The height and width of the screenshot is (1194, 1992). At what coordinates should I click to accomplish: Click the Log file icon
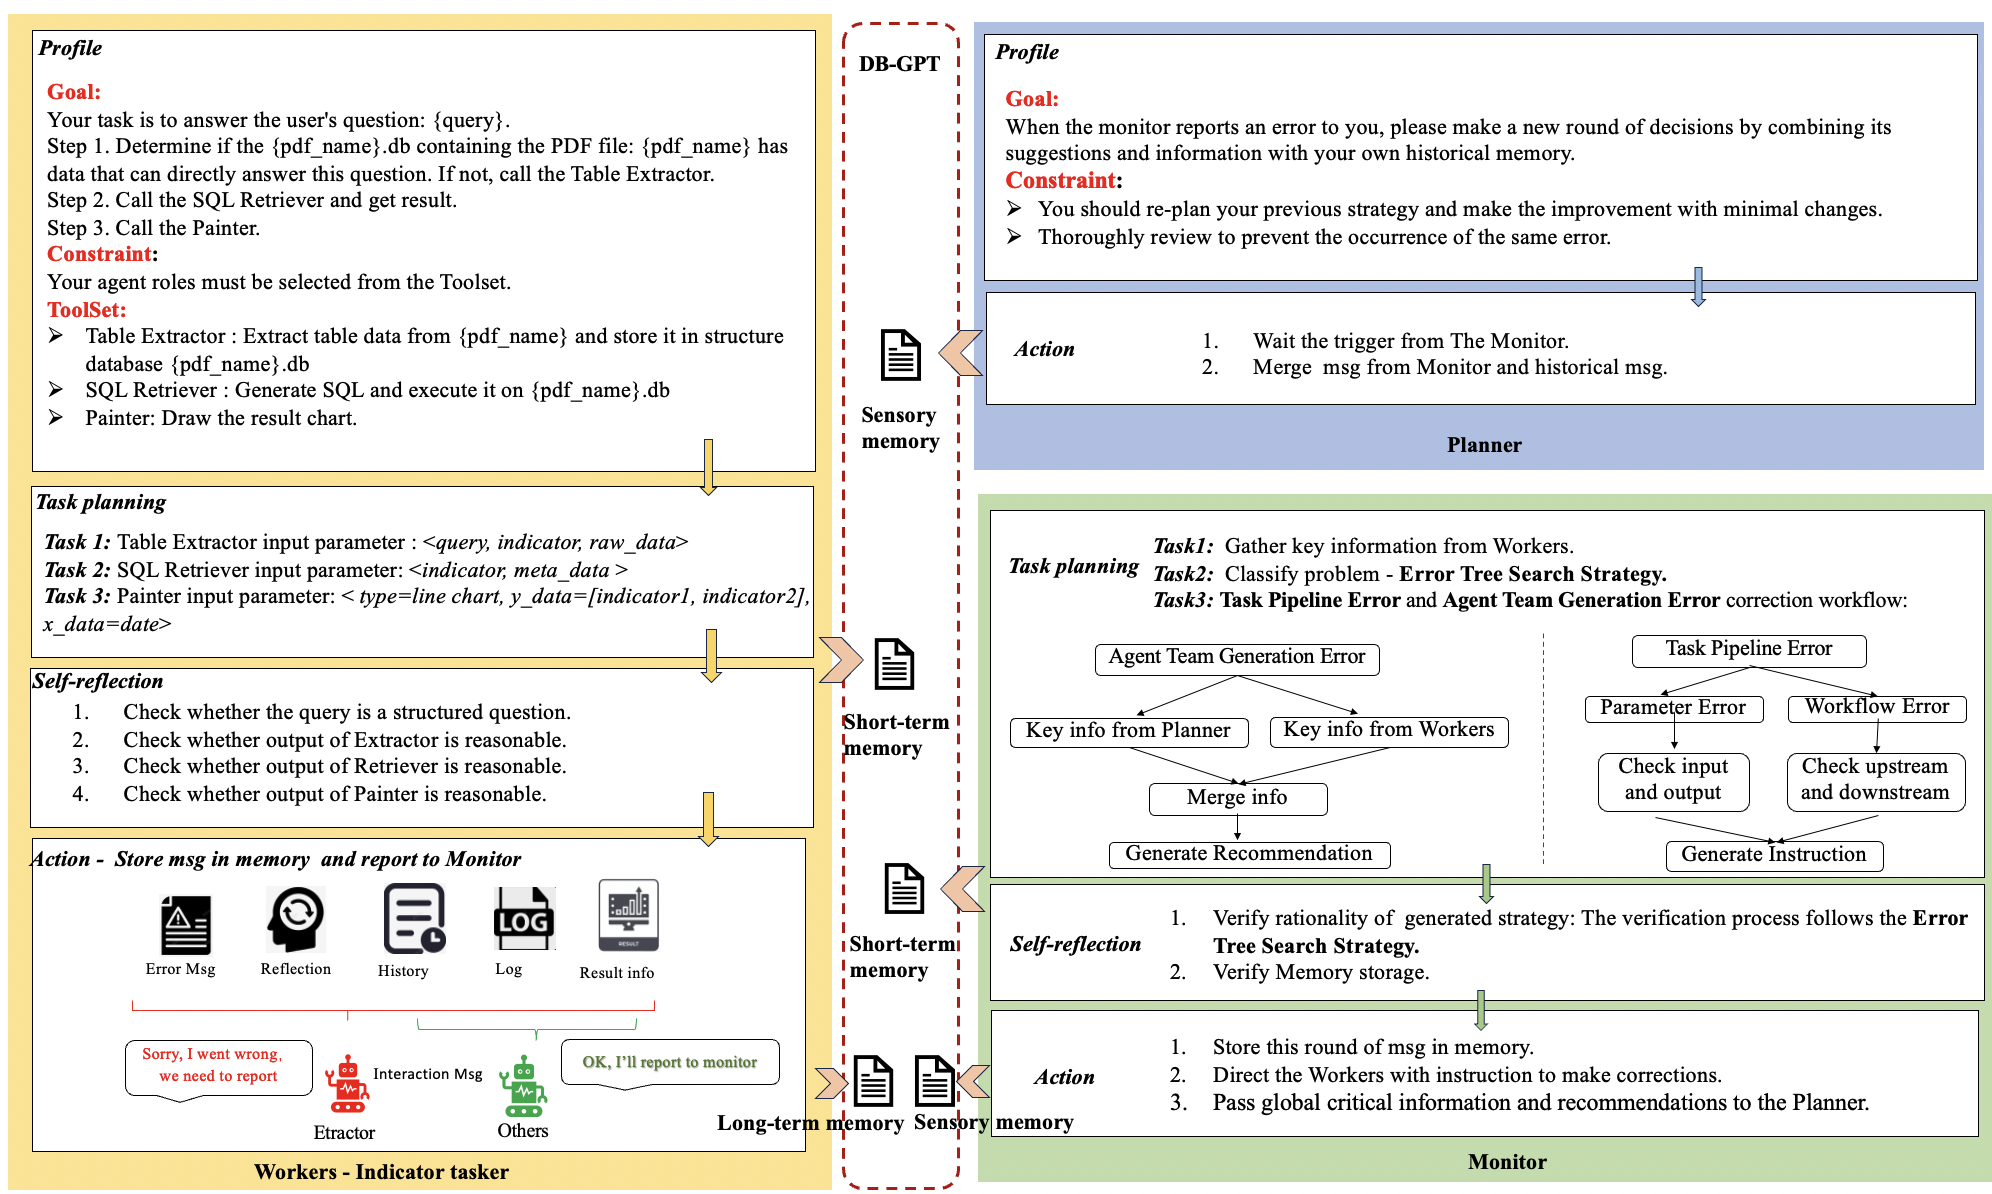pos(523,918)
